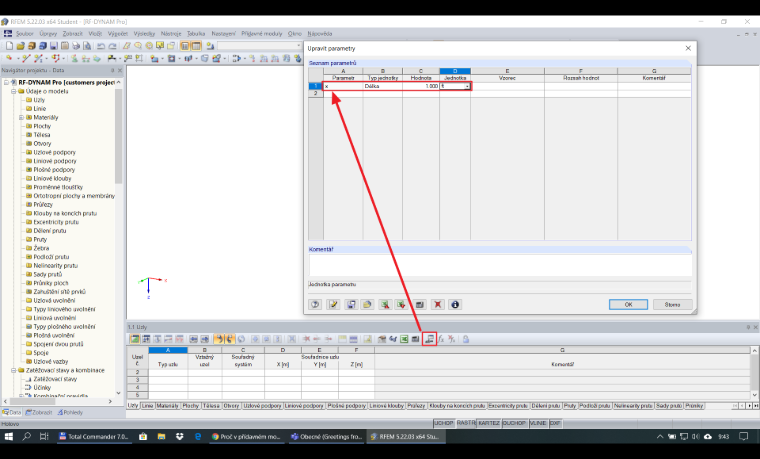Open the Nápověda menu
The width and height of the screenshot is (760, 459).
click(319, 33)
